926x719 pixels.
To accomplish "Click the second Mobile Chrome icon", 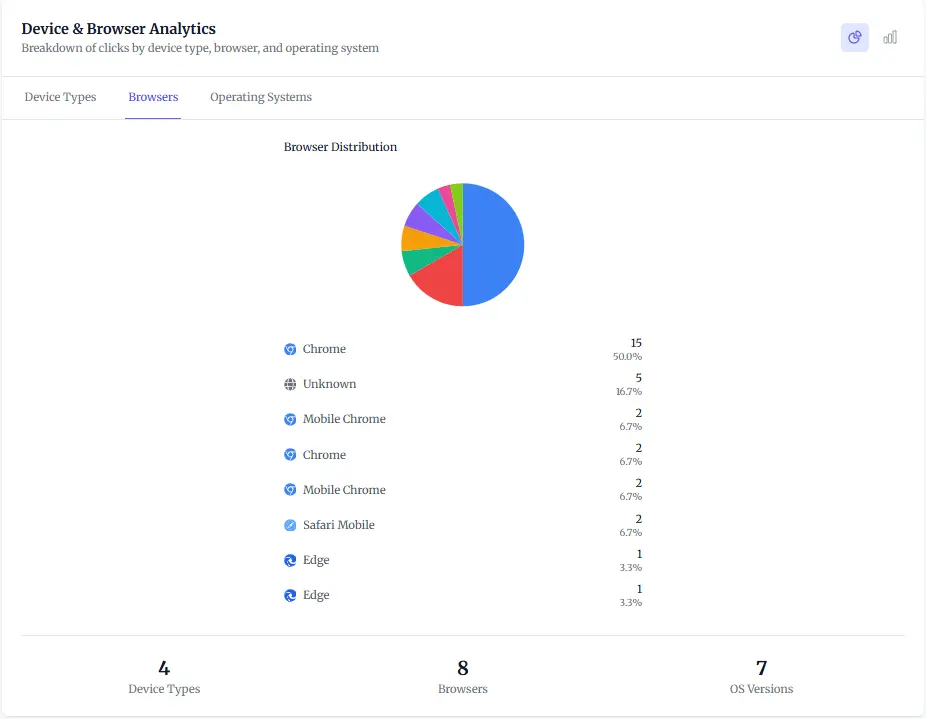I will (290, 490).
